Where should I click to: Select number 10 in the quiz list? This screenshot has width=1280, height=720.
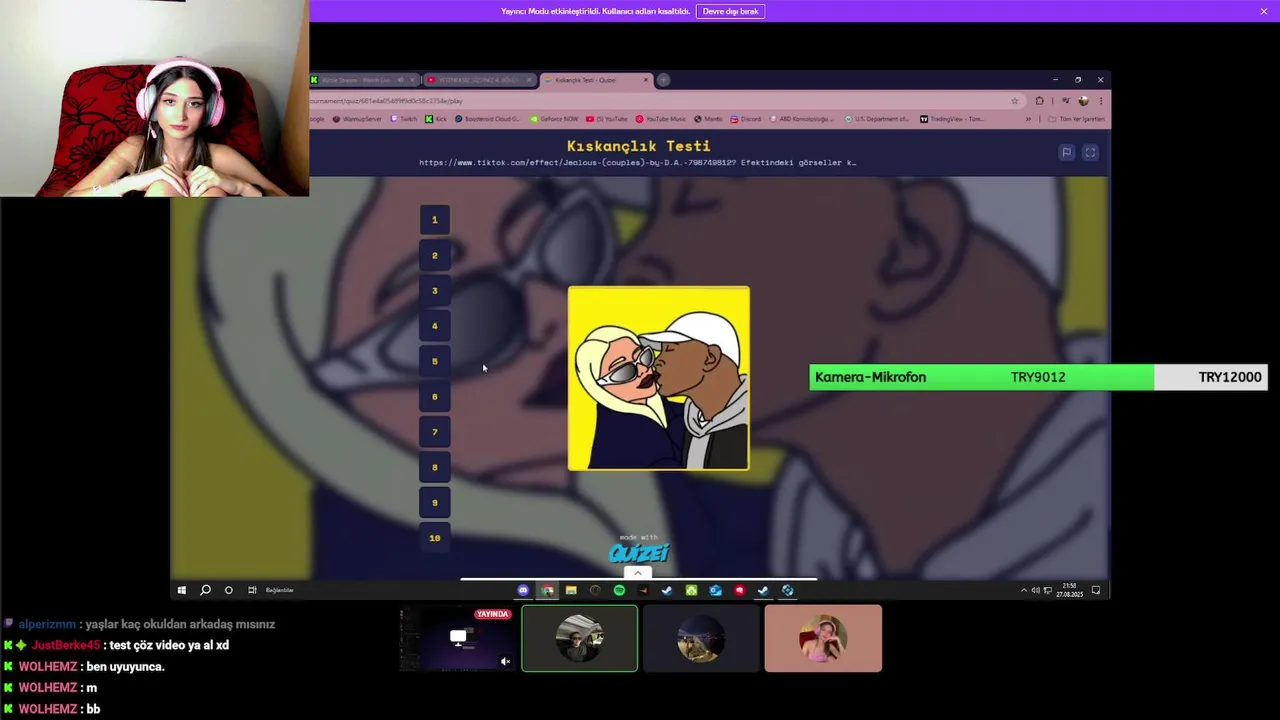pos(434,538)
